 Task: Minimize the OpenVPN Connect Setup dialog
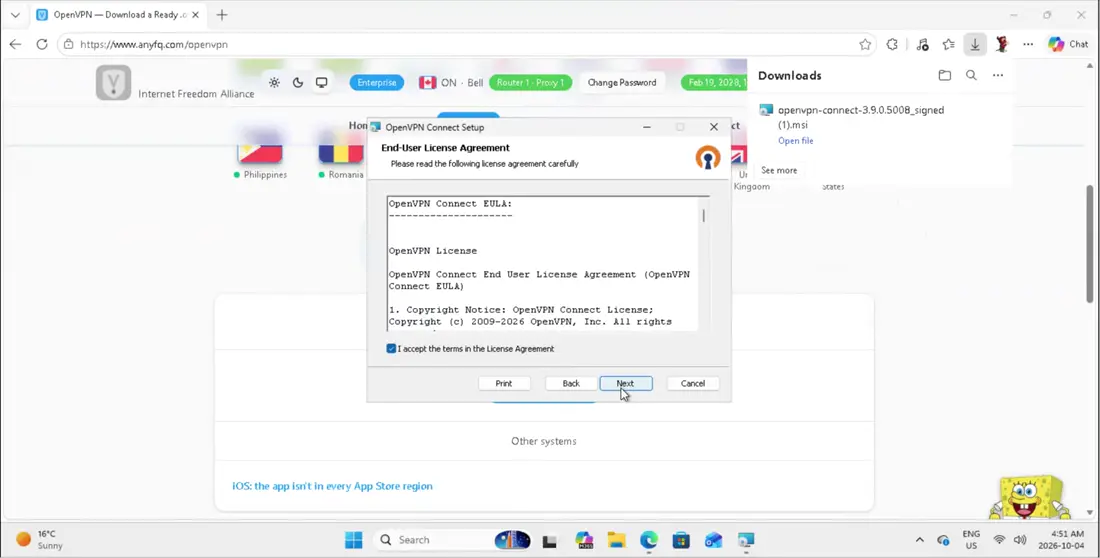click(647, 127)
